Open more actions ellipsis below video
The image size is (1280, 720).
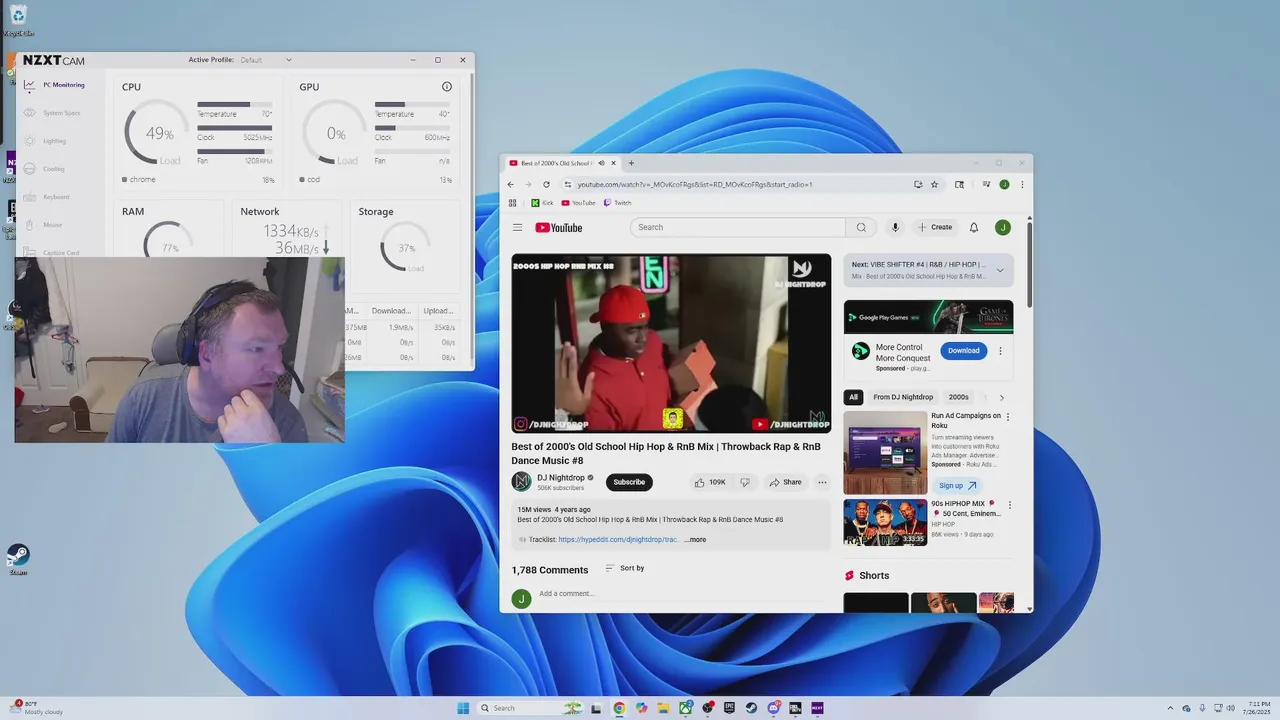click(822, 482)
